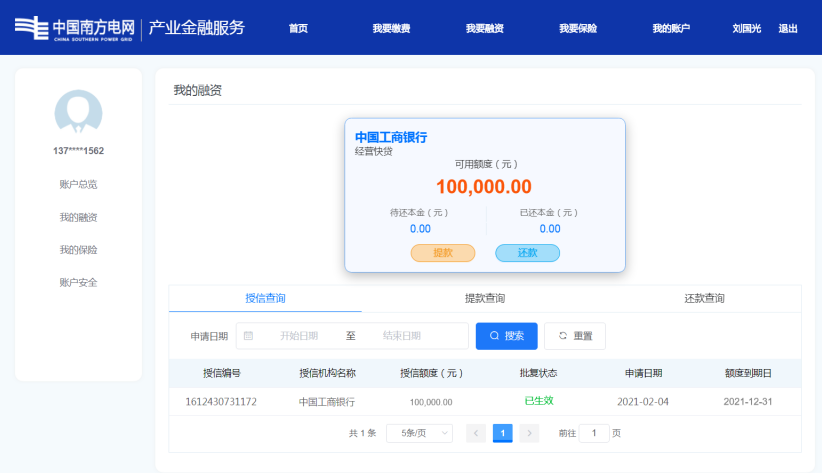Click the 额度到期日 column header
Screen dimensions: 823x473
click(748, 373)
